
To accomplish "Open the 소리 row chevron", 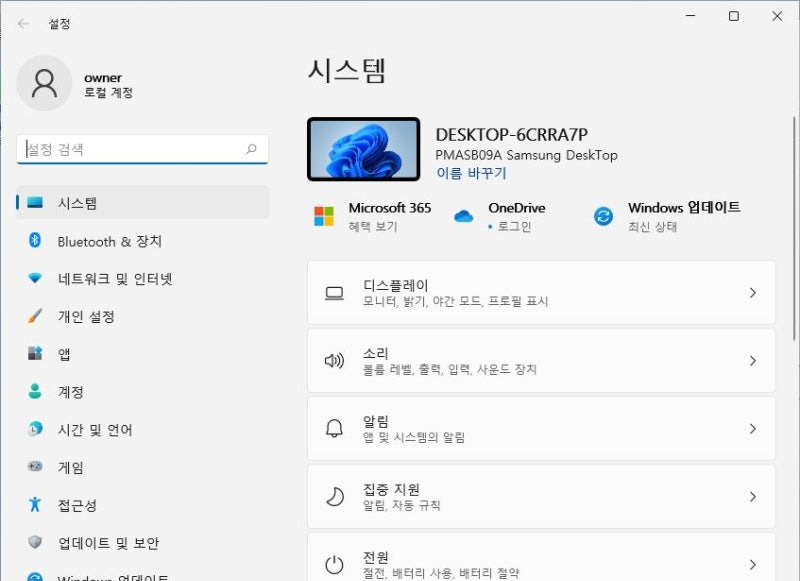I will coord(753,361).
